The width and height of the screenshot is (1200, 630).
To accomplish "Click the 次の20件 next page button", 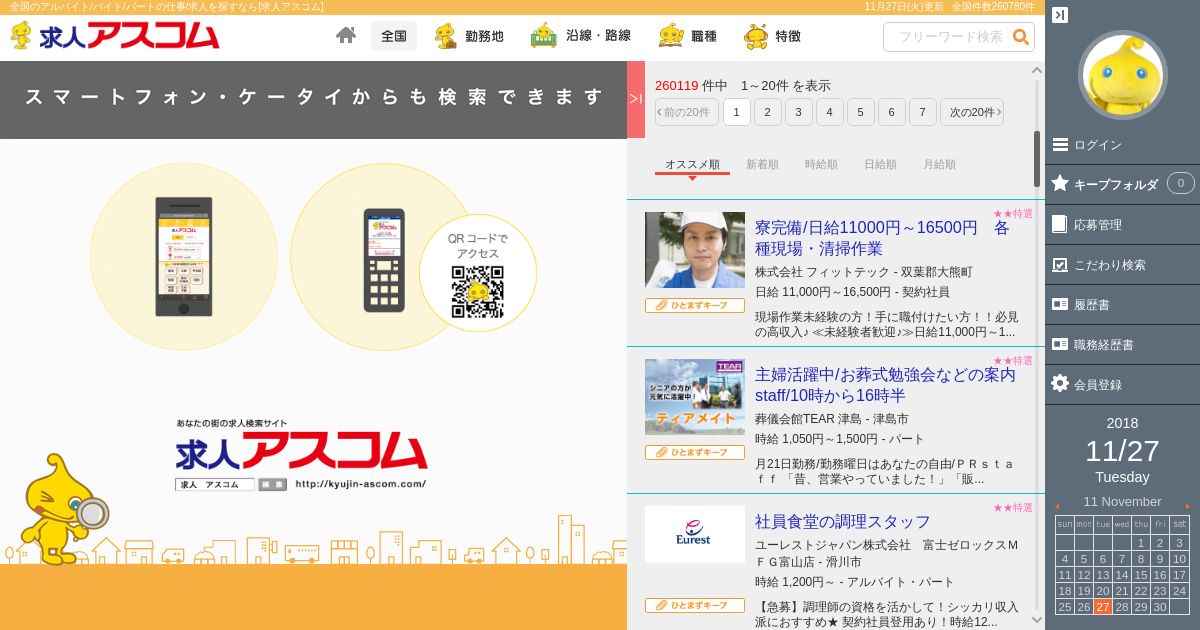I will [972, 112].
